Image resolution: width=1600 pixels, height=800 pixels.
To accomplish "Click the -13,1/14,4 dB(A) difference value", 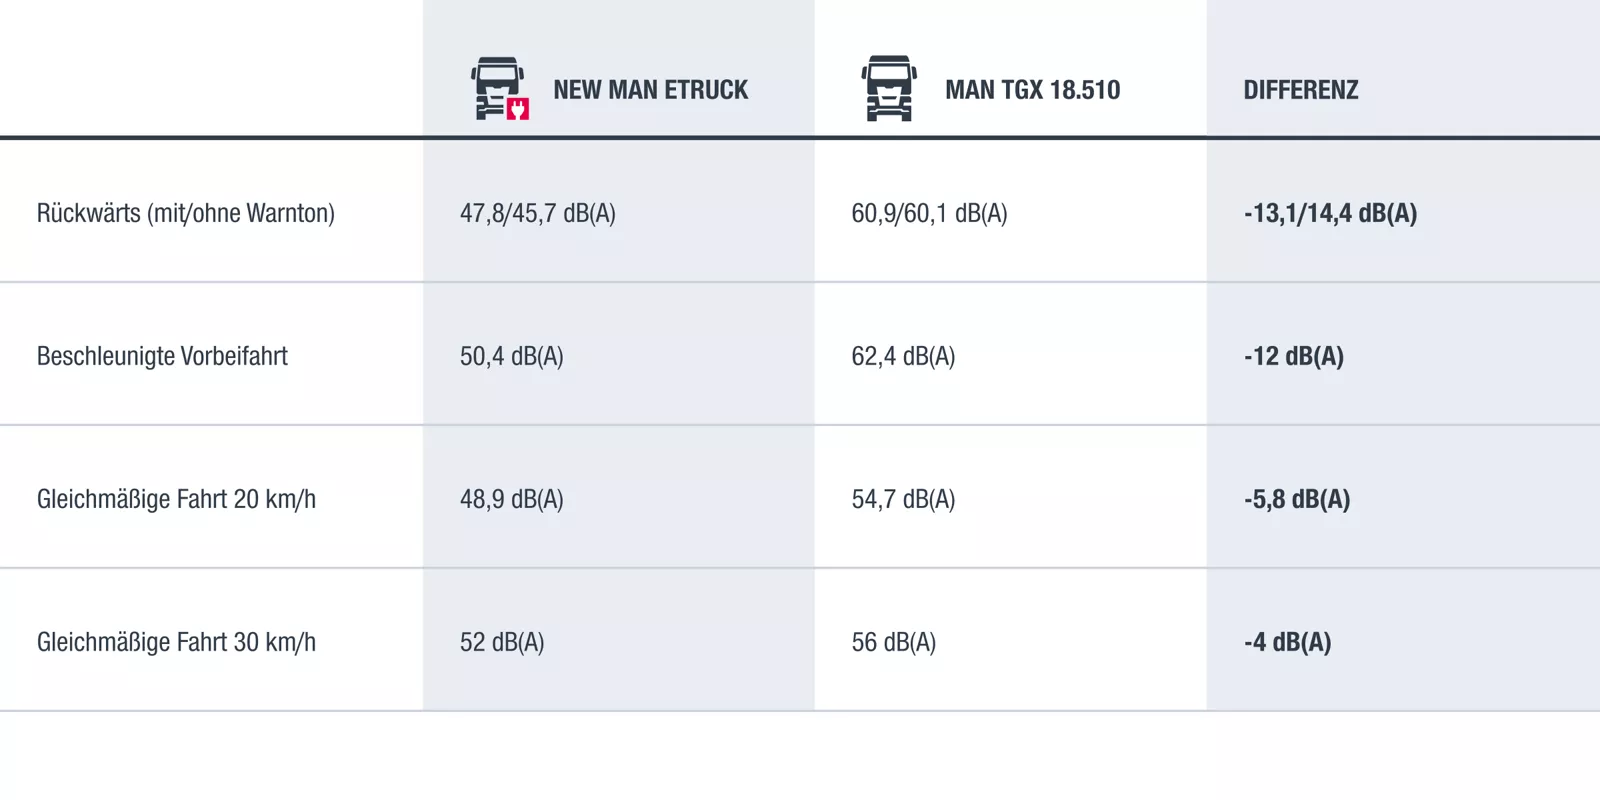I will pyautogui.click(x=1330, y=213).
